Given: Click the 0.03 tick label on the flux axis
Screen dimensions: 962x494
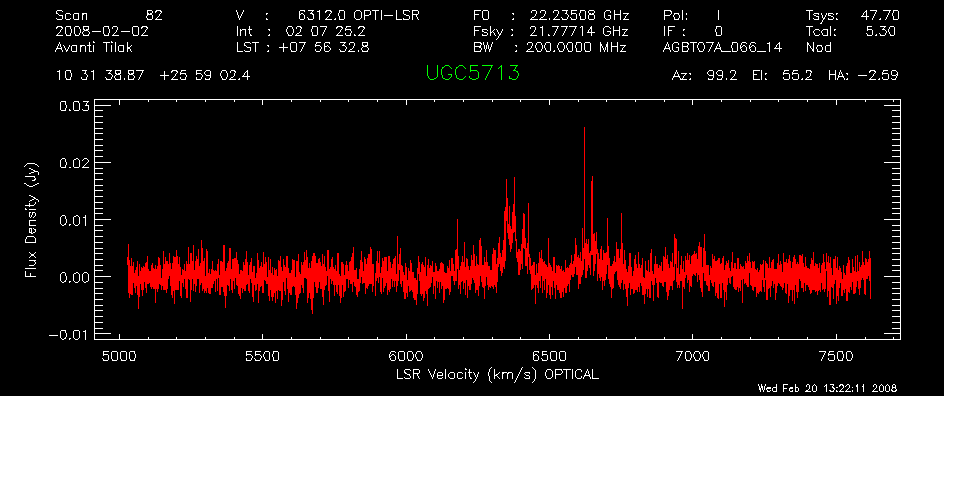Looking at the screenshot, I should point(74,105).
